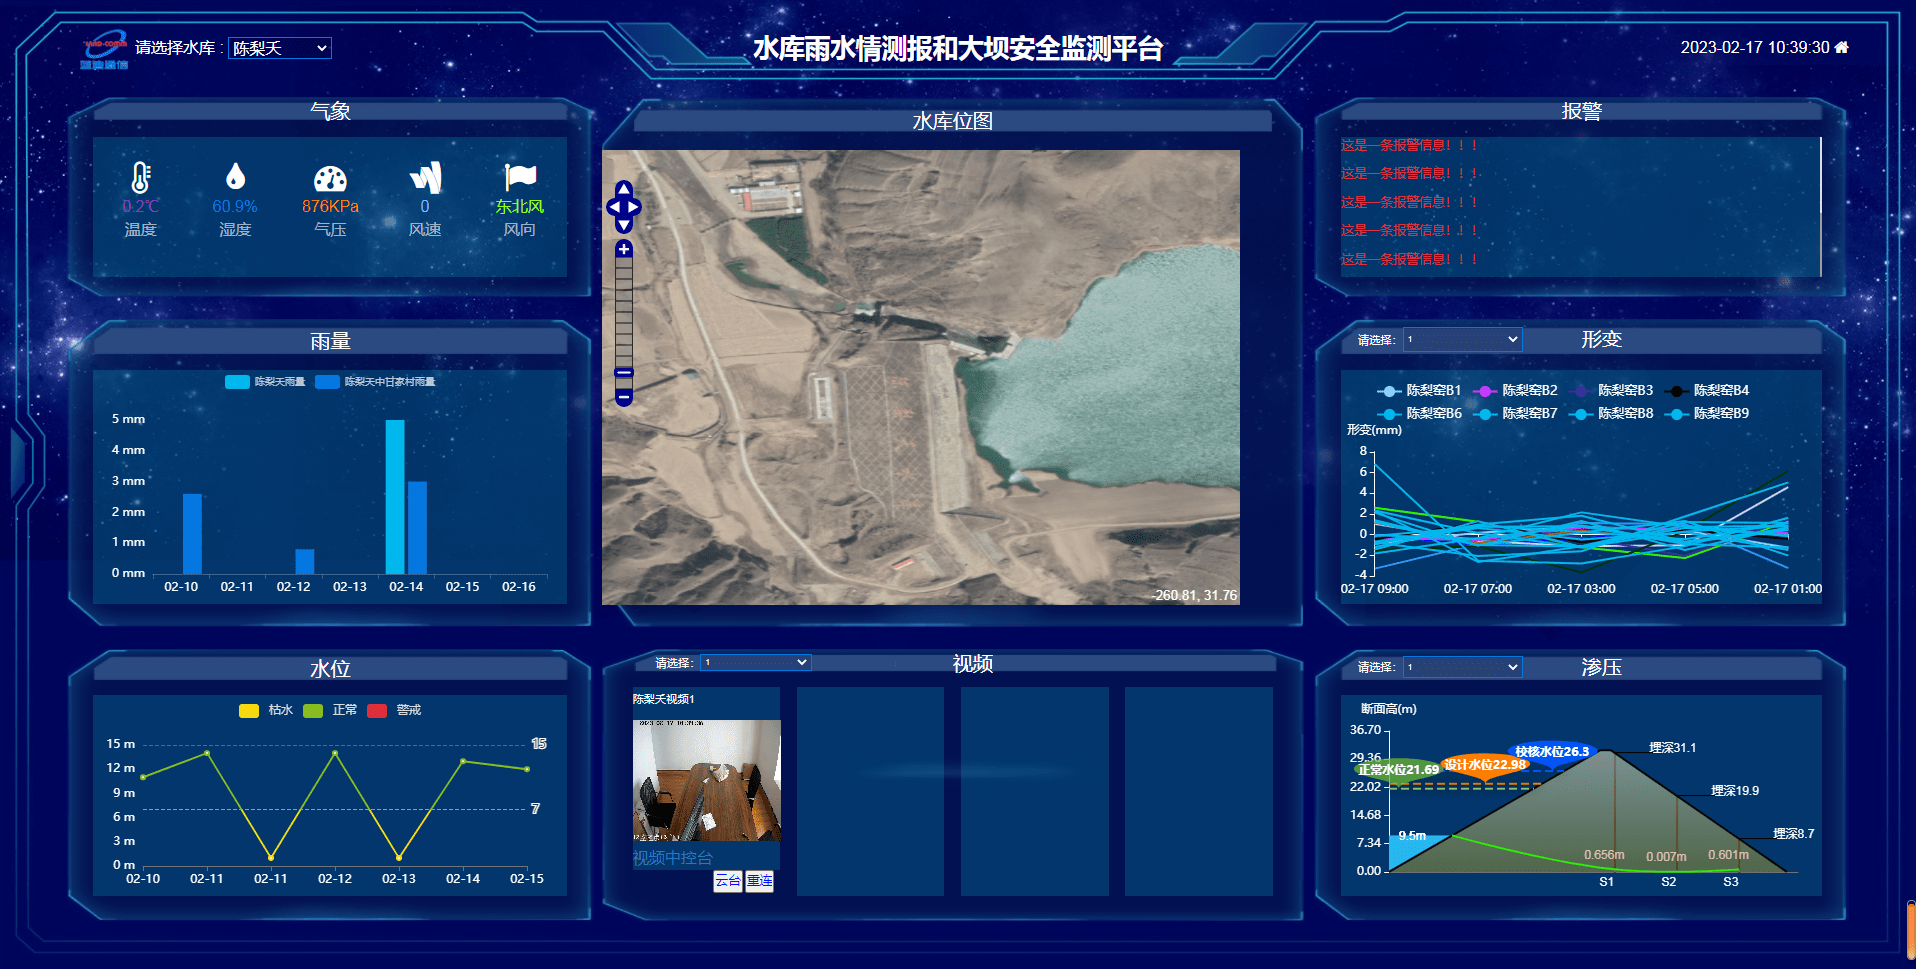
Task: Open the reservoir selector dropdown 陈梨天
Action: 280,48
